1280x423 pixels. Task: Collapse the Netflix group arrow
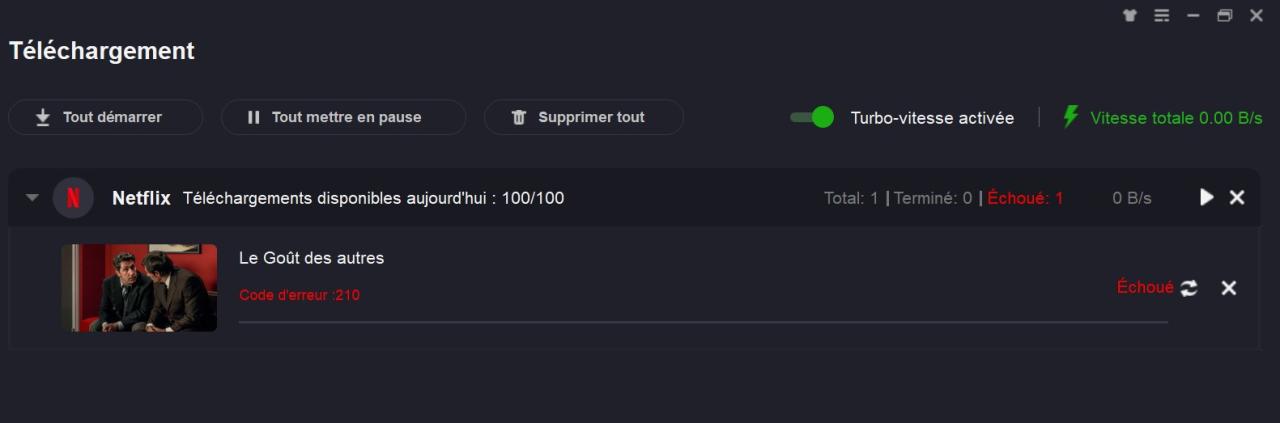pyautogui.click(x=32, y=198)
